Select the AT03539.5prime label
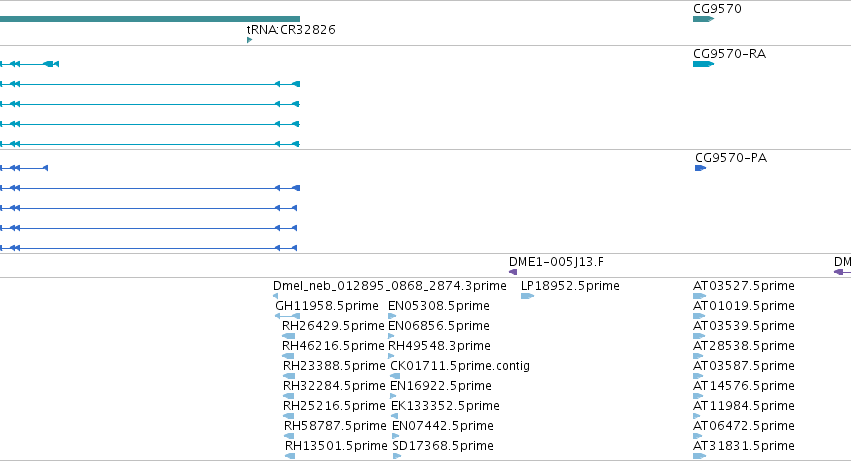This screenshot has height=461, width=851. point(744,326)
